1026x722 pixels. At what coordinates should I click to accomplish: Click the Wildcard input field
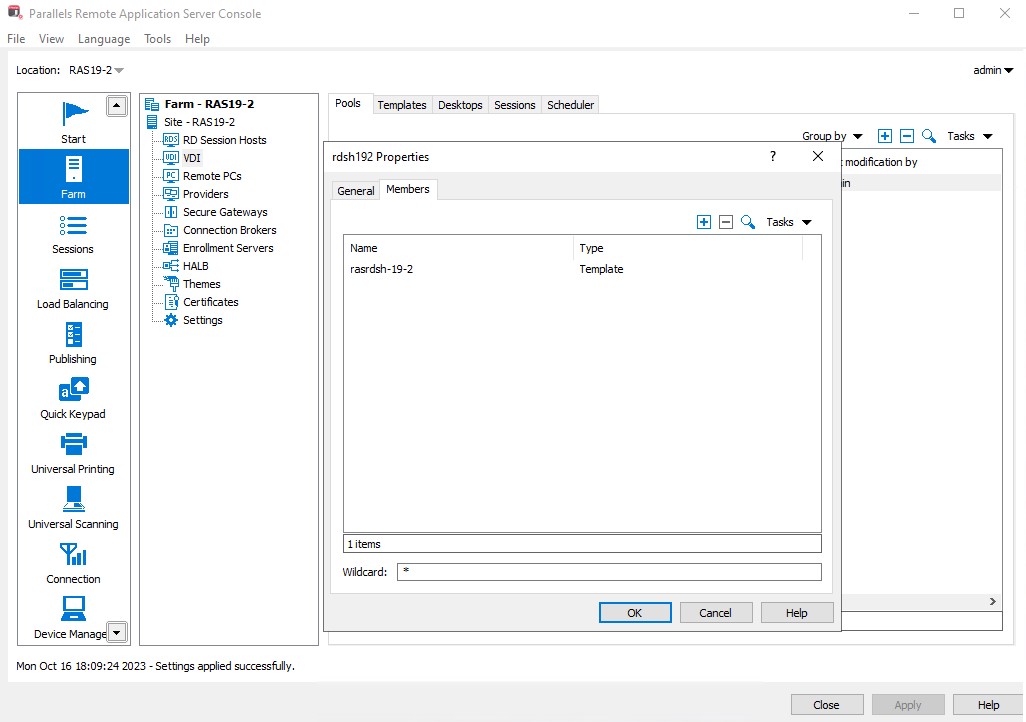point(609,571)
